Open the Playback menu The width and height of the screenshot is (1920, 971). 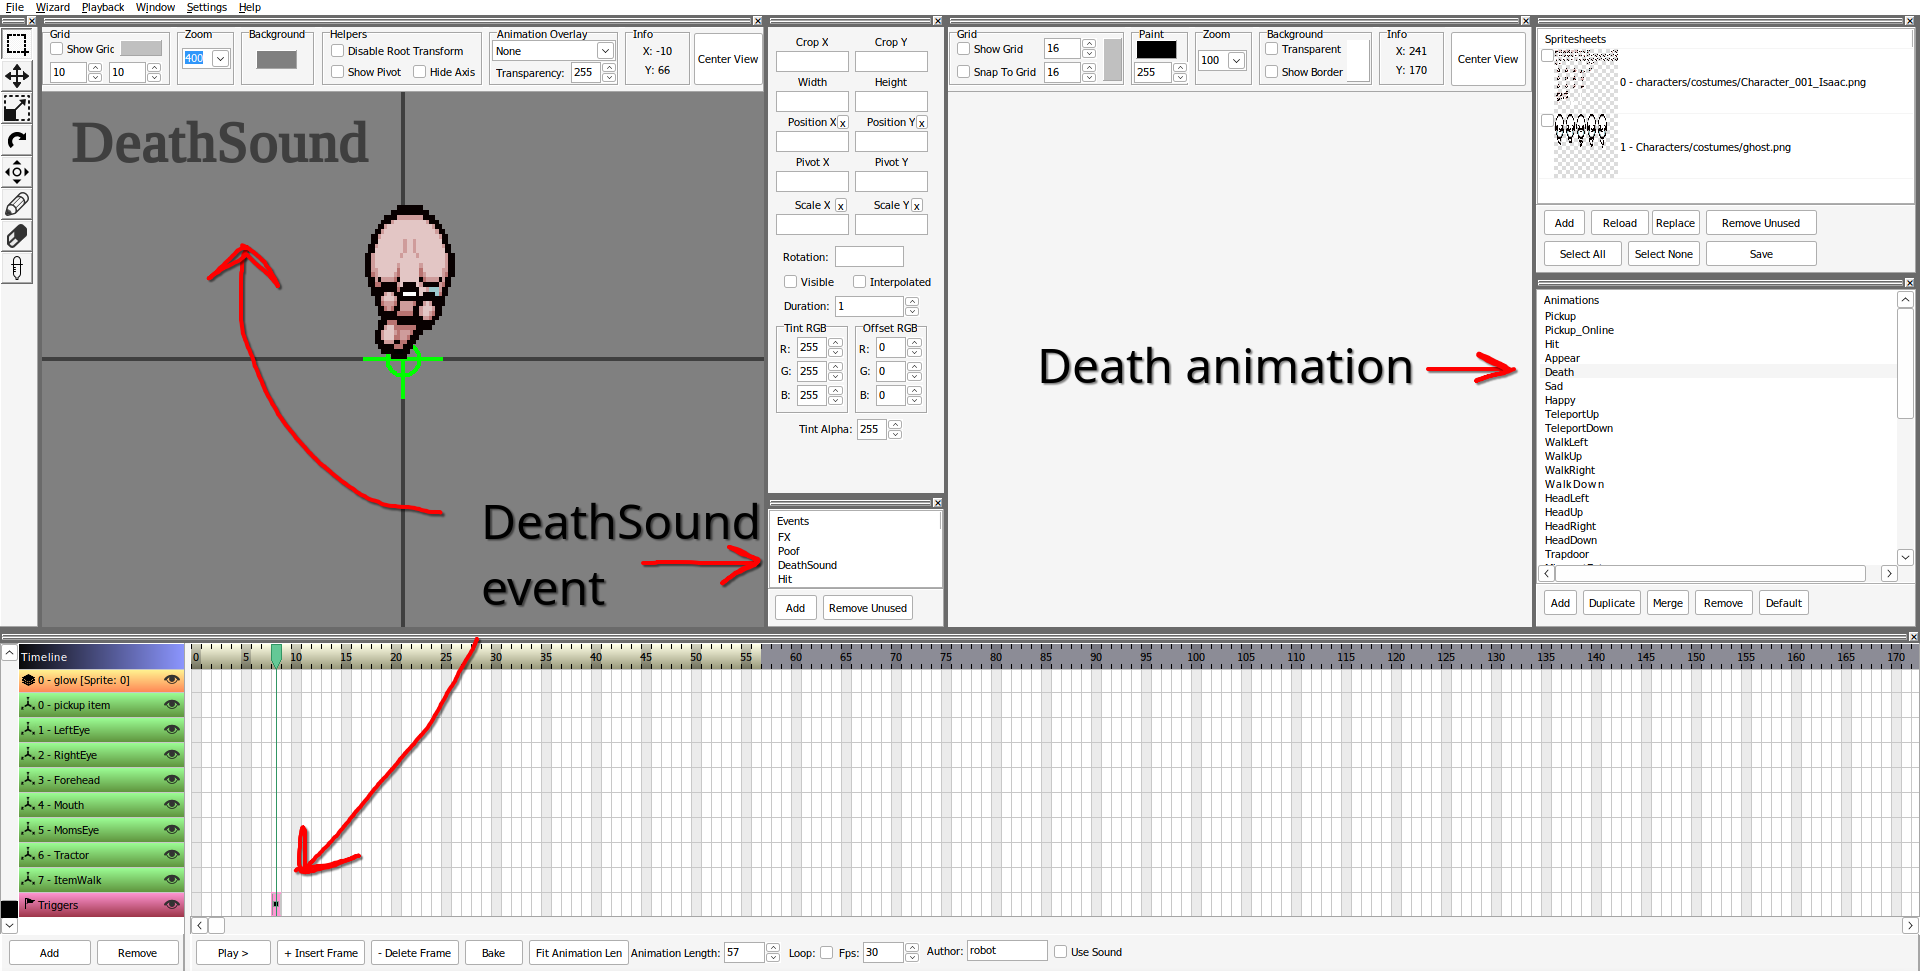click(103, 7)
